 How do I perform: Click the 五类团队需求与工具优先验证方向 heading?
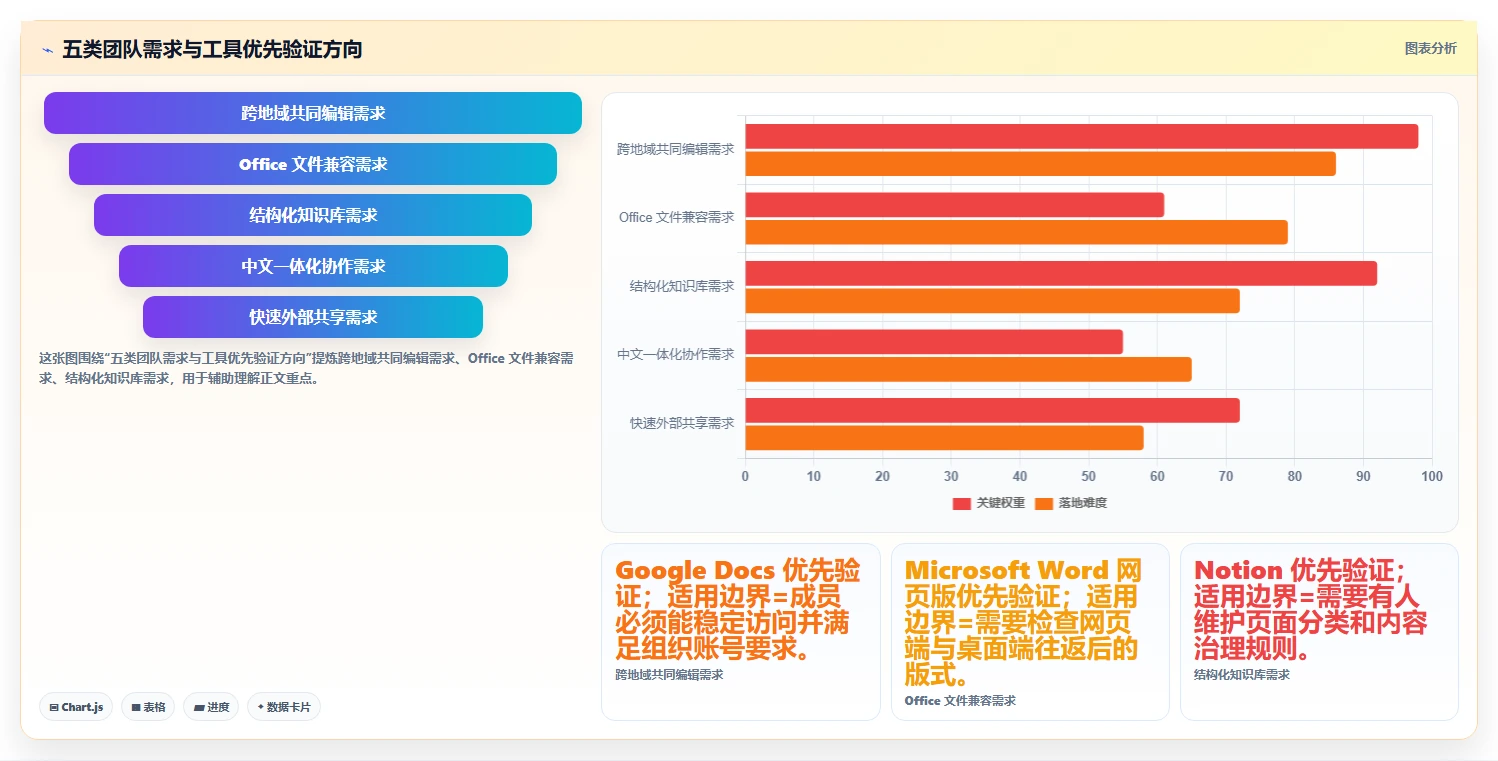tap(212, 49)
